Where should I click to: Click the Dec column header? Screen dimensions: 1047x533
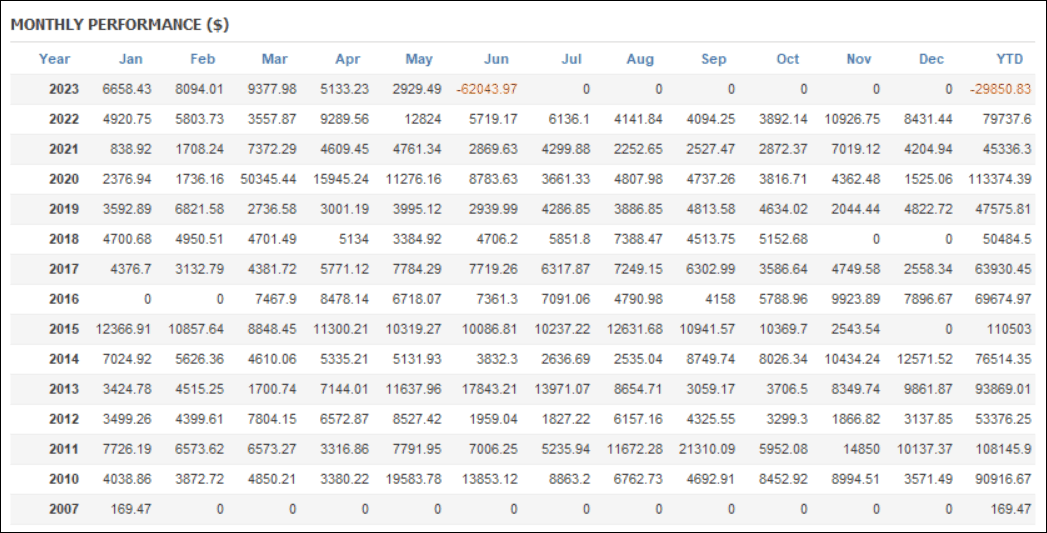tap(931, 59)
